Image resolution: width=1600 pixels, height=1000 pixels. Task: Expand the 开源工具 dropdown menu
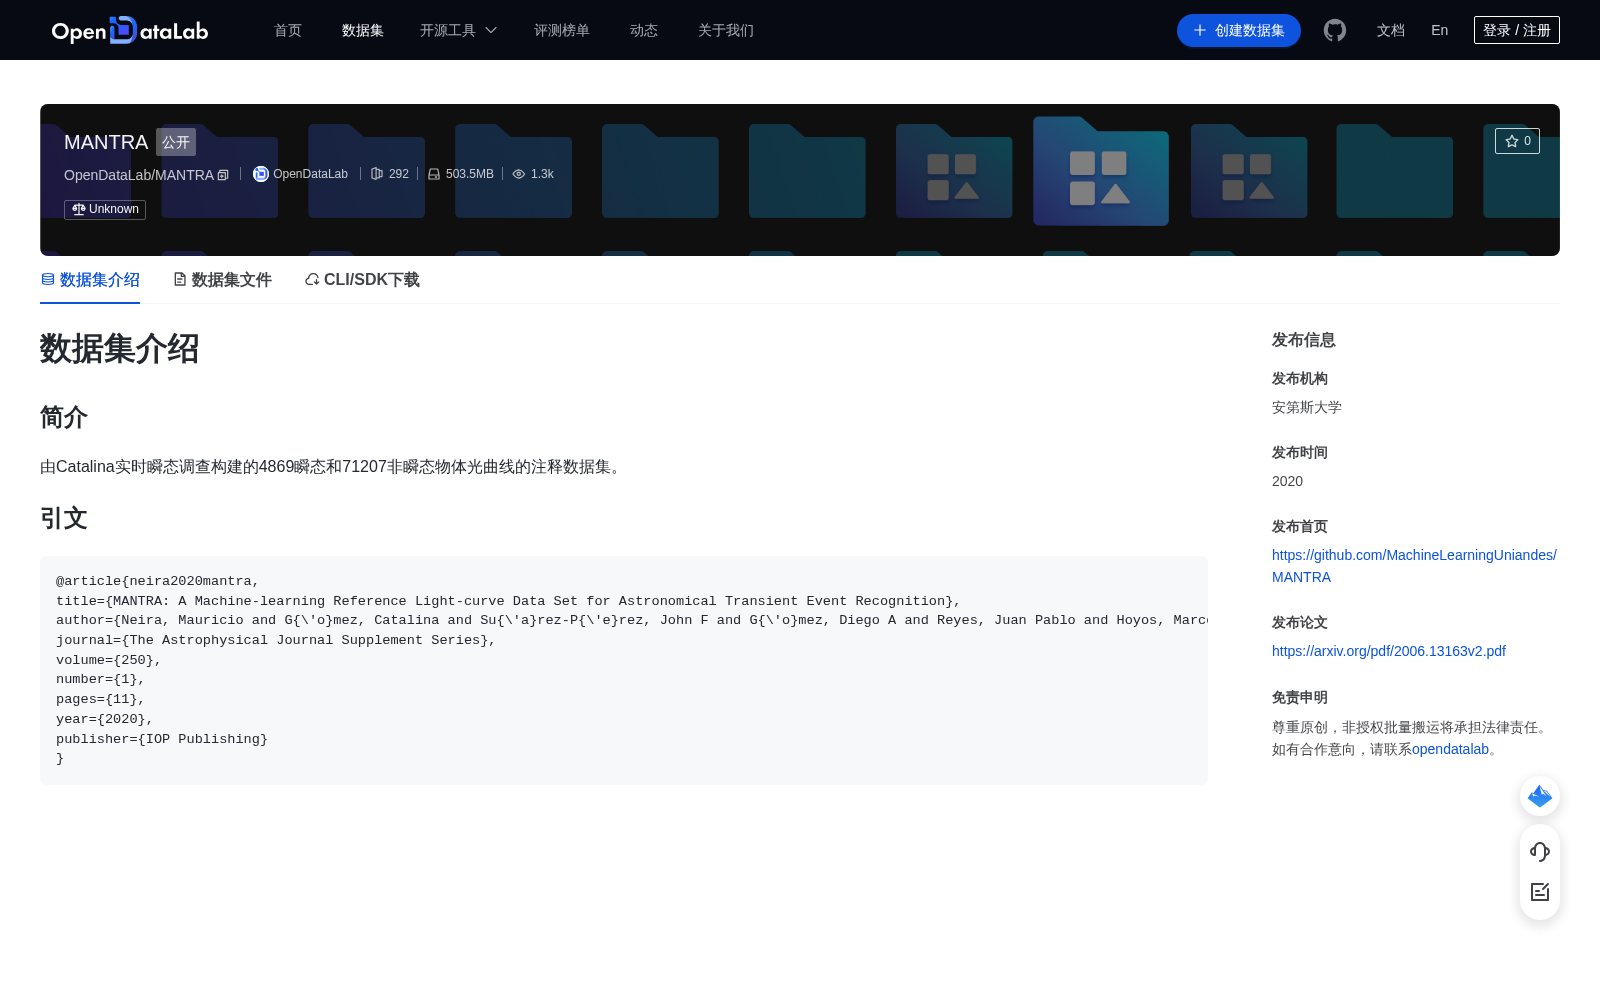[458, 30]
